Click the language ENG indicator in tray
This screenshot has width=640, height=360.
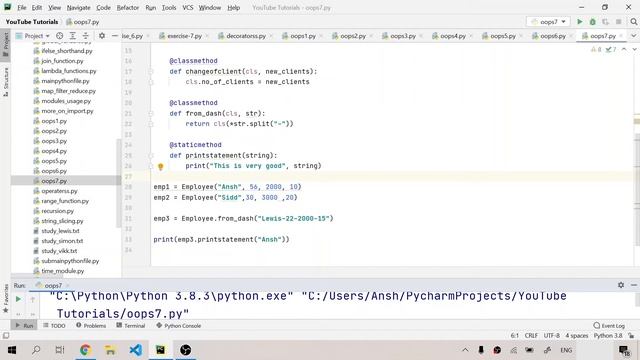[566, 350]
